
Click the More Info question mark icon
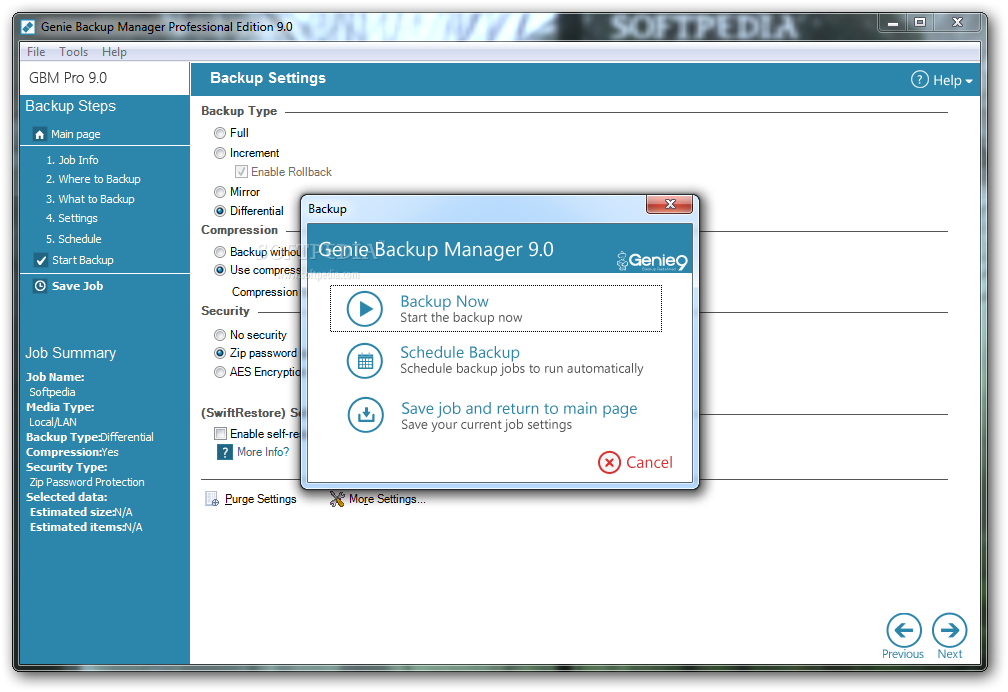pos(224,452)
